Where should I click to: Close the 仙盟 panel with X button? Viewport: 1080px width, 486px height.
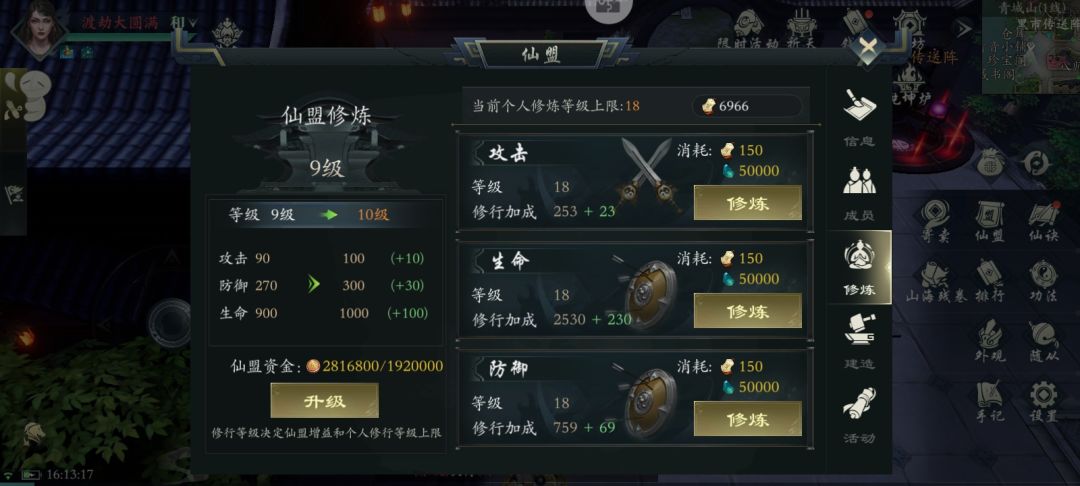pyautogui.click(x=869, y=47)
